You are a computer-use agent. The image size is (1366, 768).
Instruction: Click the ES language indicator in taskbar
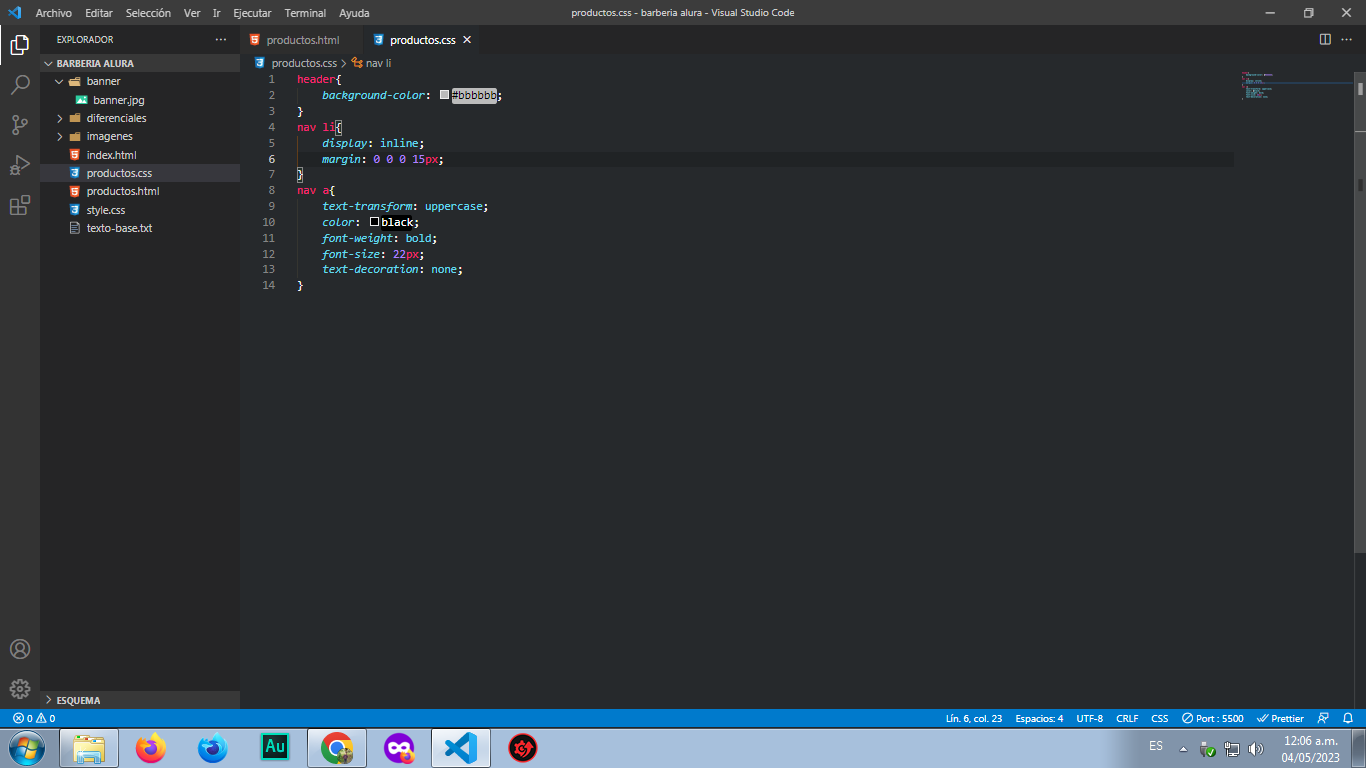click(x=1156, y=746)
